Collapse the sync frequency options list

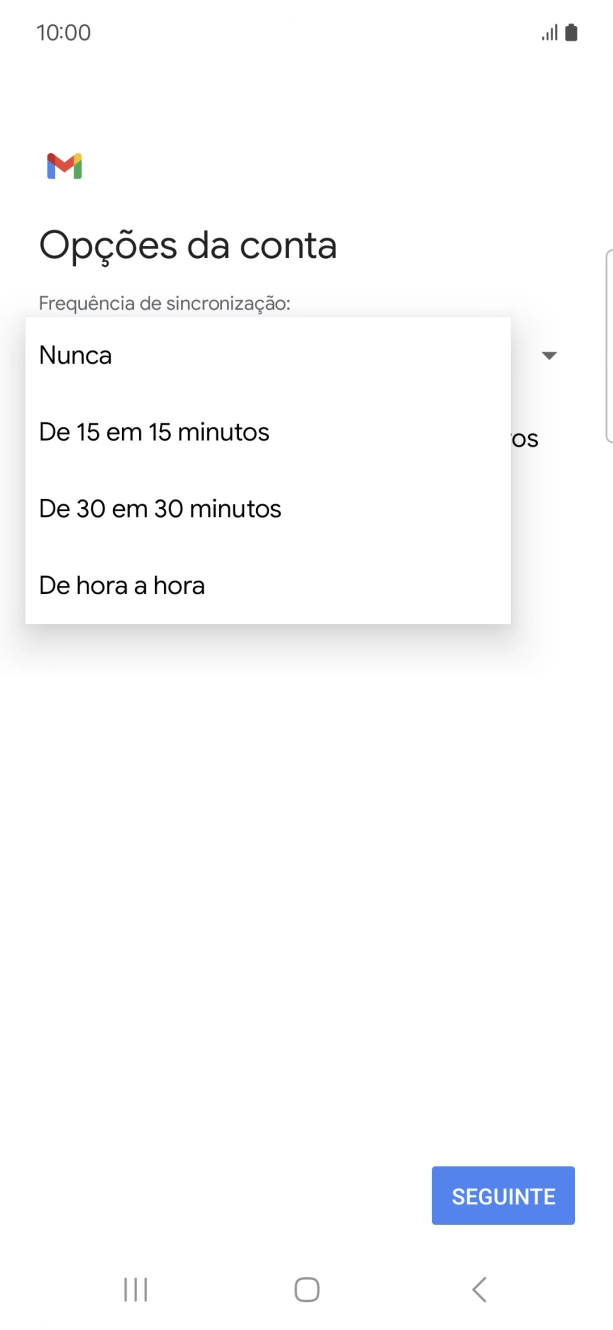click(549, 355)
